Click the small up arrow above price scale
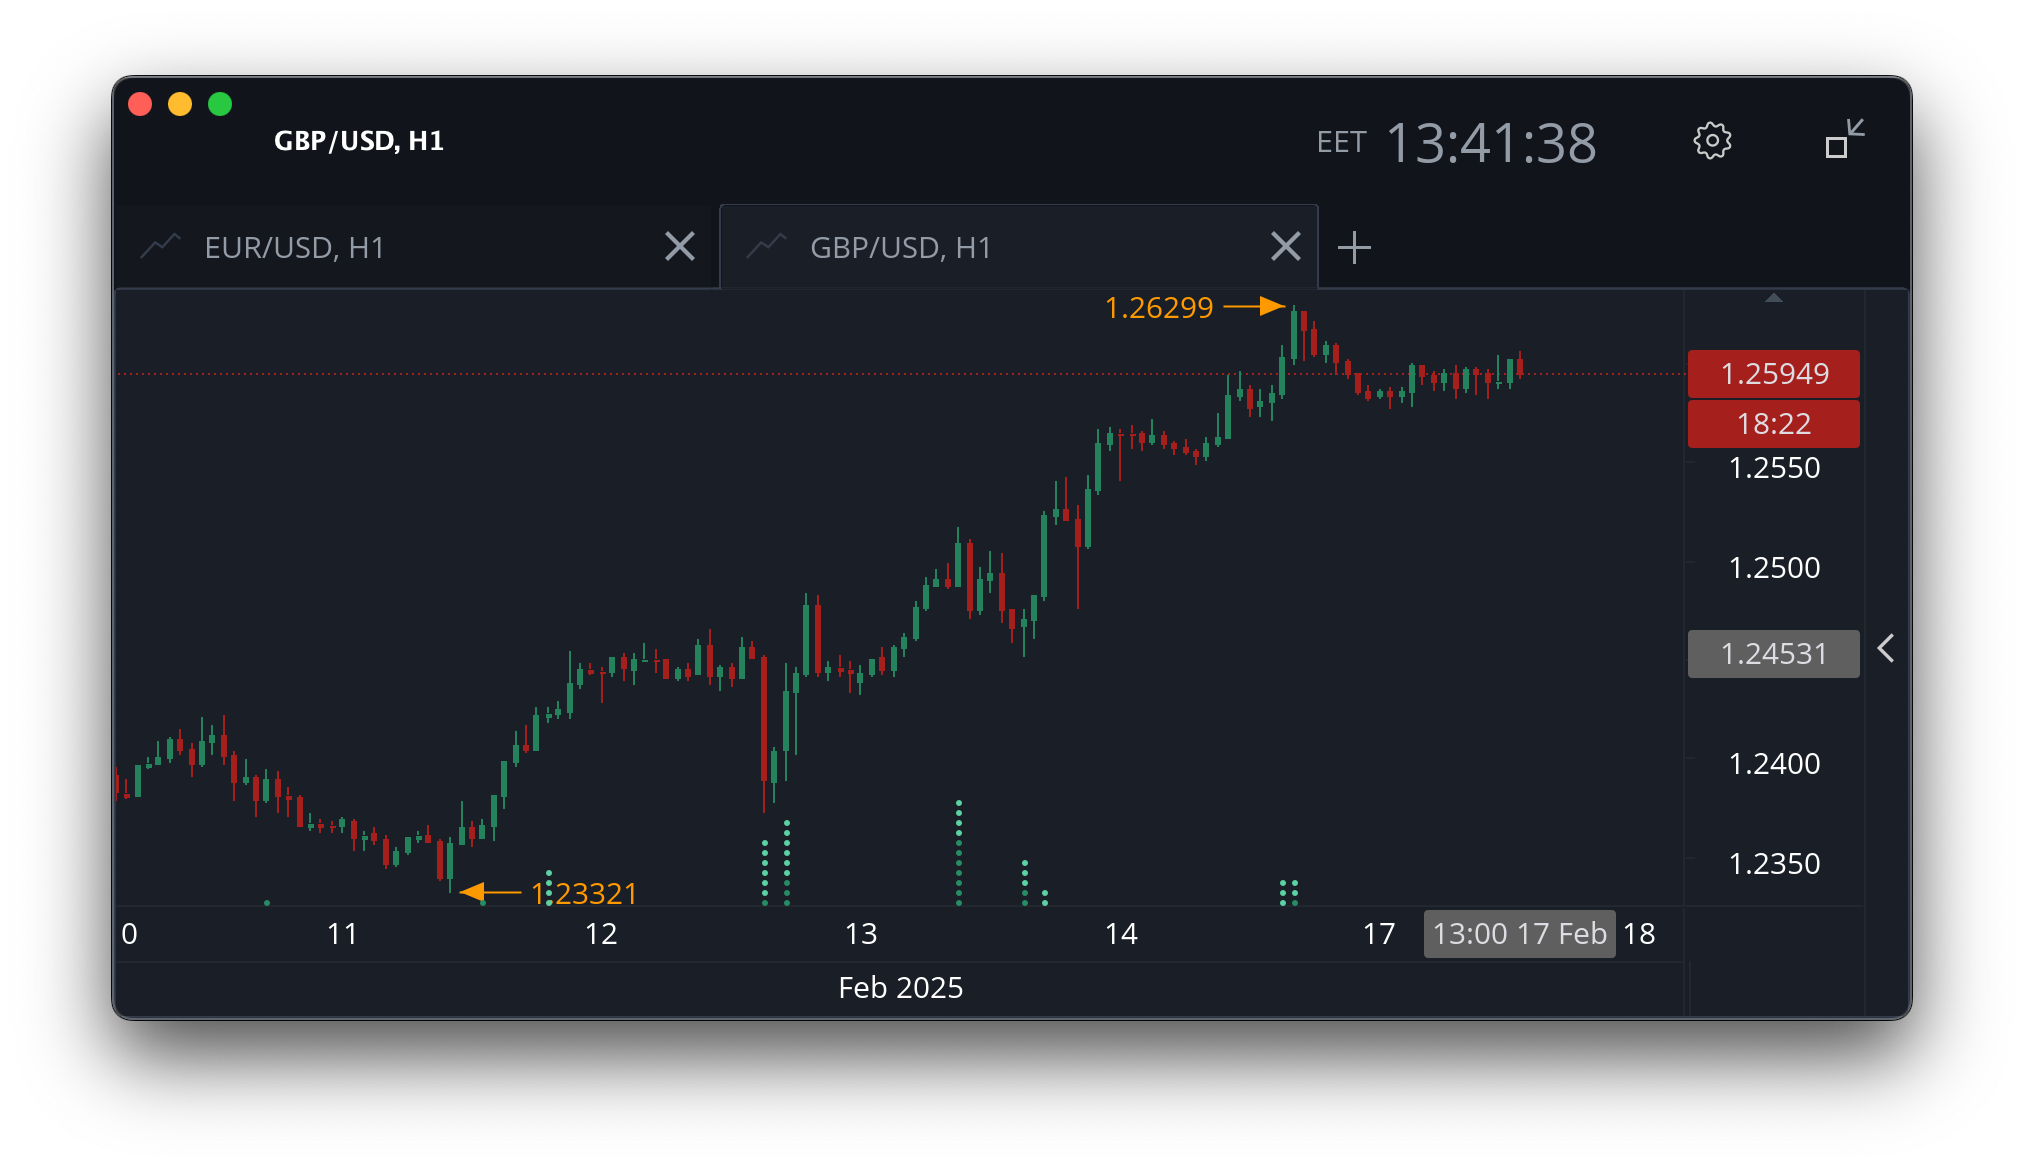 point(1774,298)
